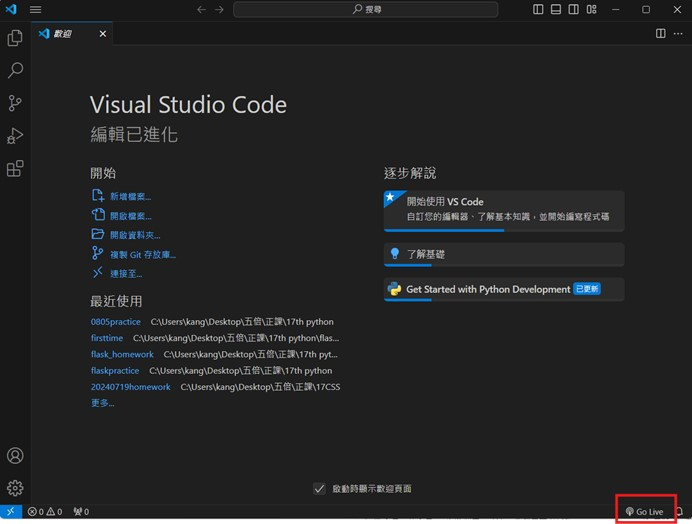Open notifications bell in status bar

point(680,512)
